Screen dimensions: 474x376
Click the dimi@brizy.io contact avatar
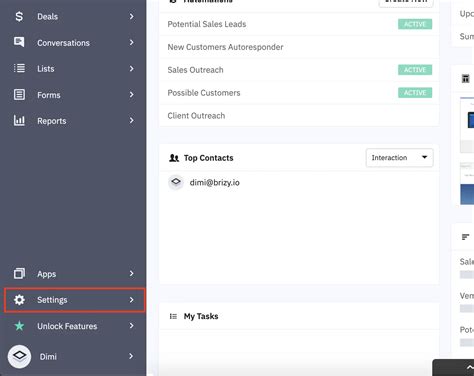tap(176, 182)
